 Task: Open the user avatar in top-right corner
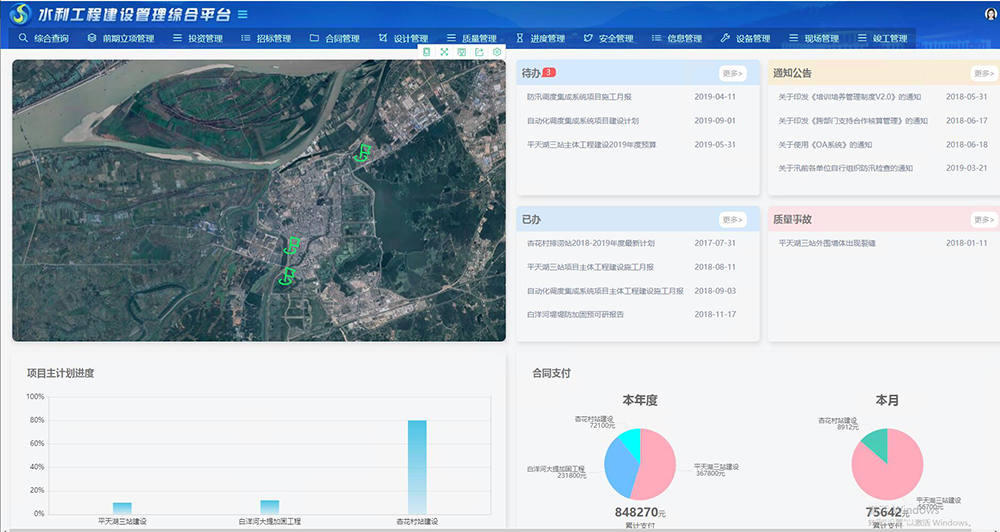[991, 14]
